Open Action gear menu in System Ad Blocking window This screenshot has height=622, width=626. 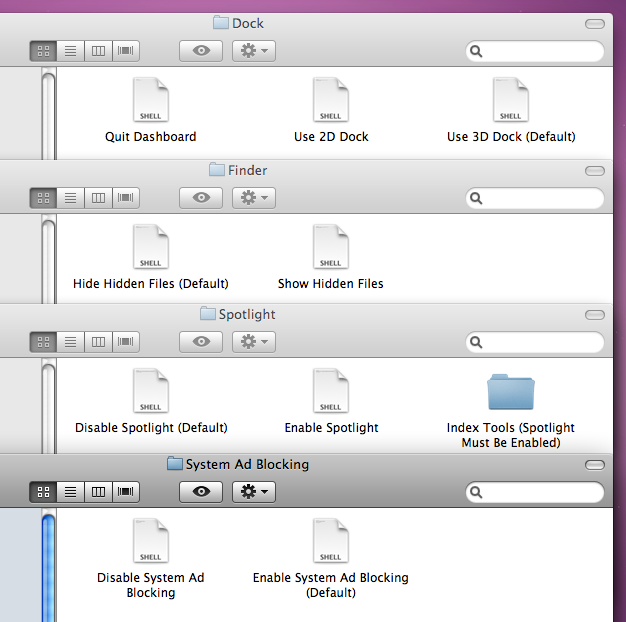254,492
